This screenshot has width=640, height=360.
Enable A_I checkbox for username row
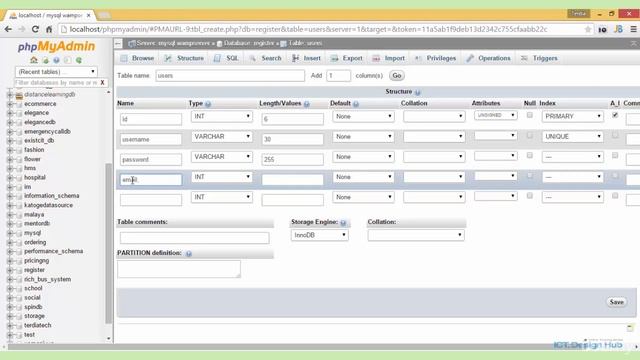point(615,135)
